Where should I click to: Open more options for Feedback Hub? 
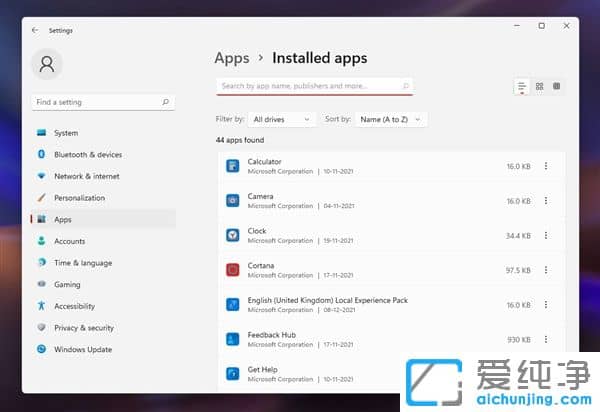546,339
